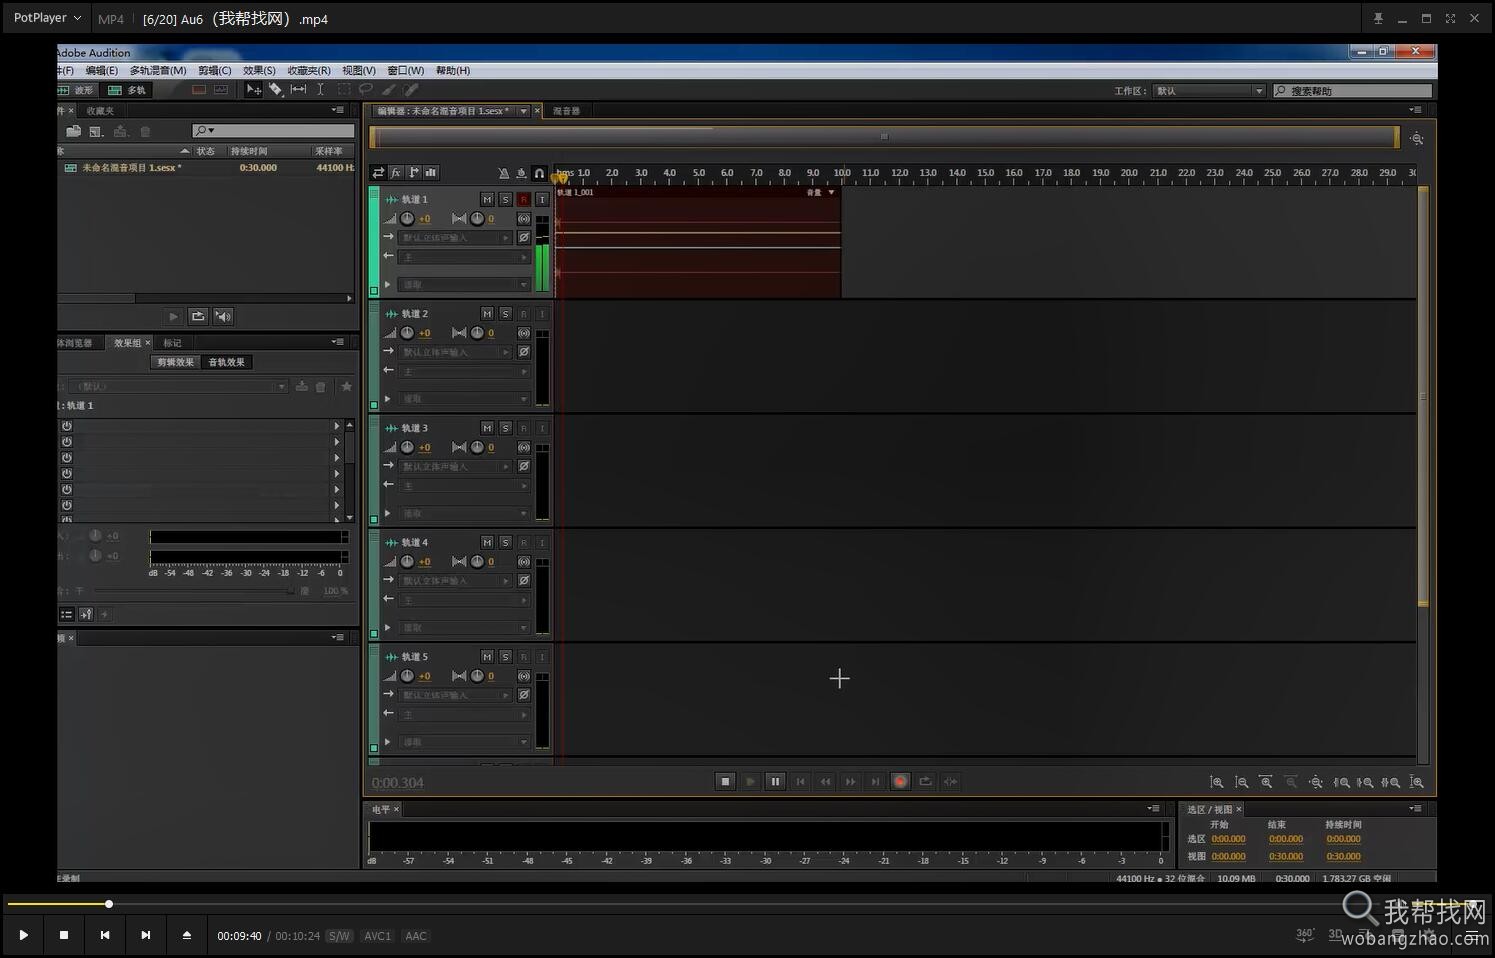Click the PotPlayer seek bar handle
1495x958 pixels.
click(109, 904)
